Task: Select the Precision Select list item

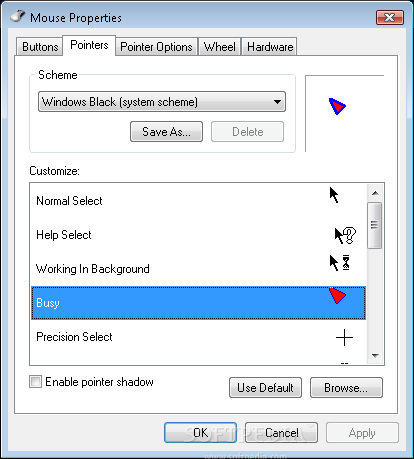Action: pyautogui.click(x=199, y=337)
